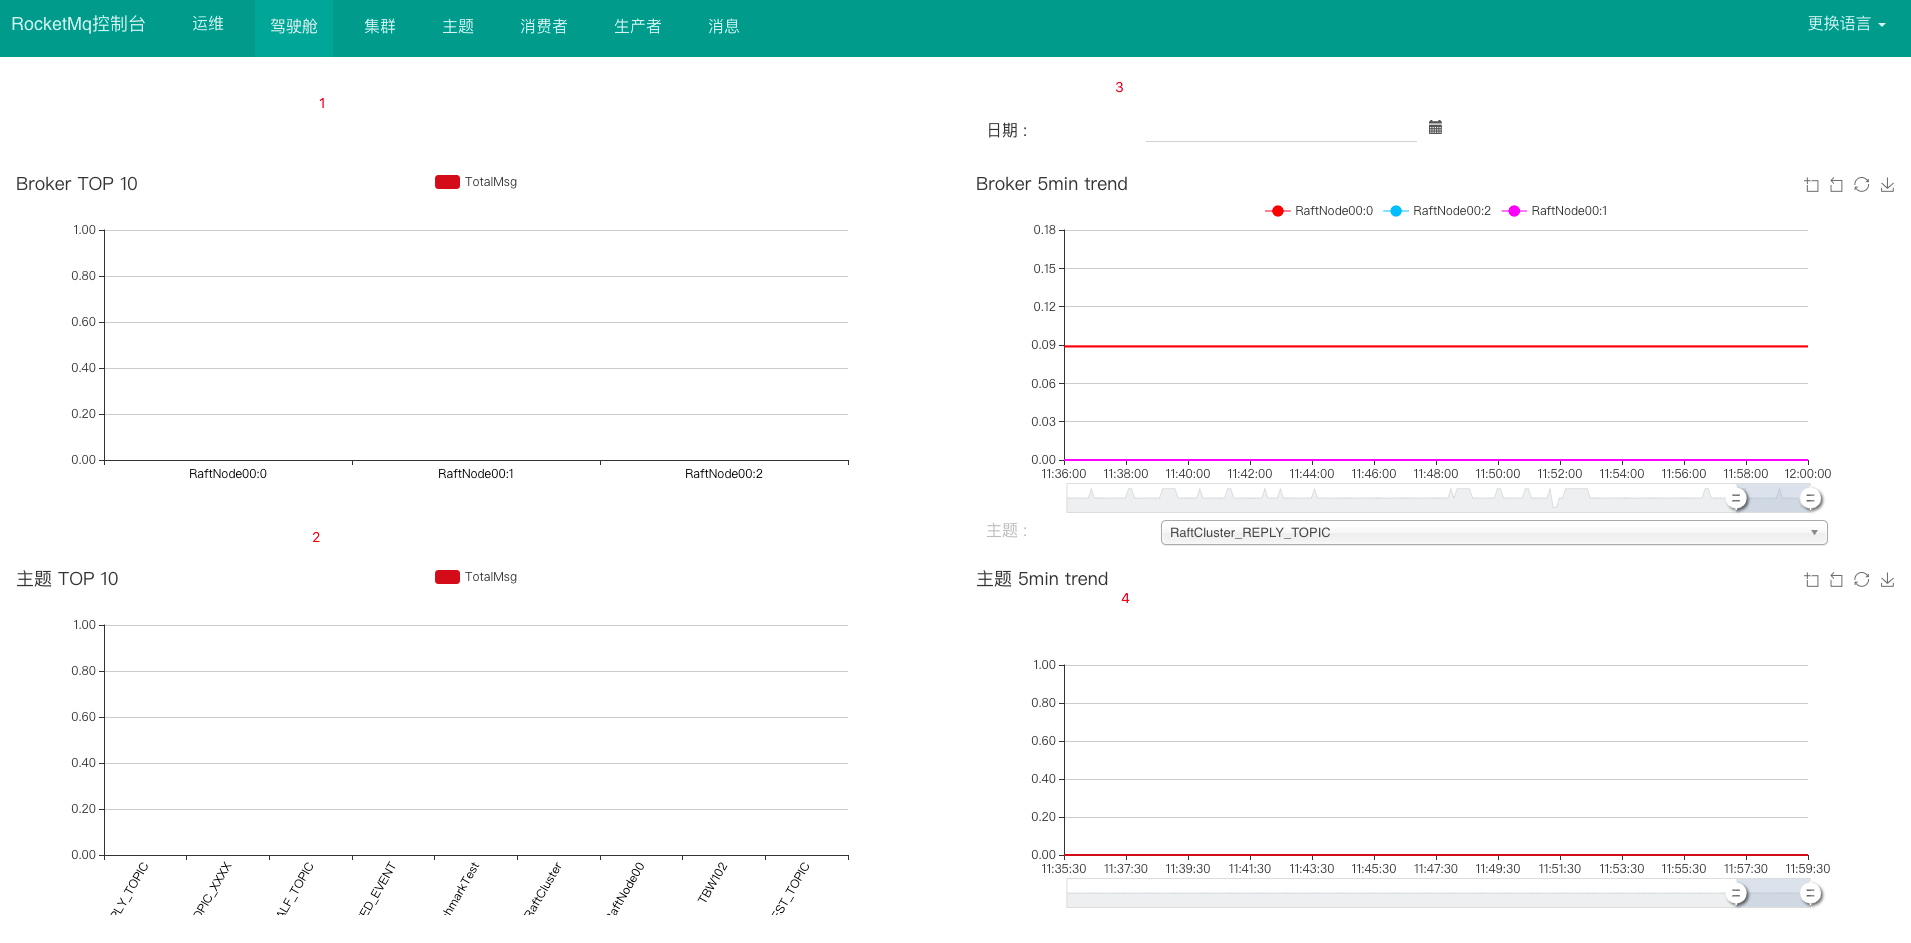The width and height of the screenshot is (1911, 943).
Task: Toggle TotalMsg legend in Broker TOP 10
Action: tap(476, 182)
